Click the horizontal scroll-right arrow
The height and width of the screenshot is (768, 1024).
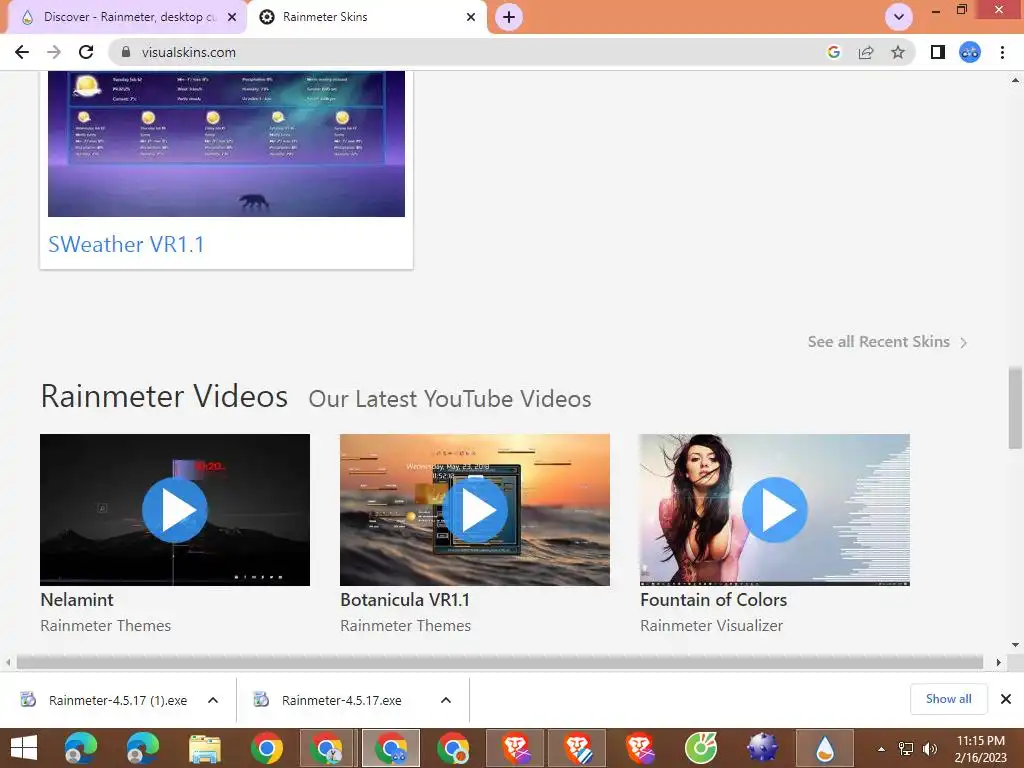click(998, 662)
